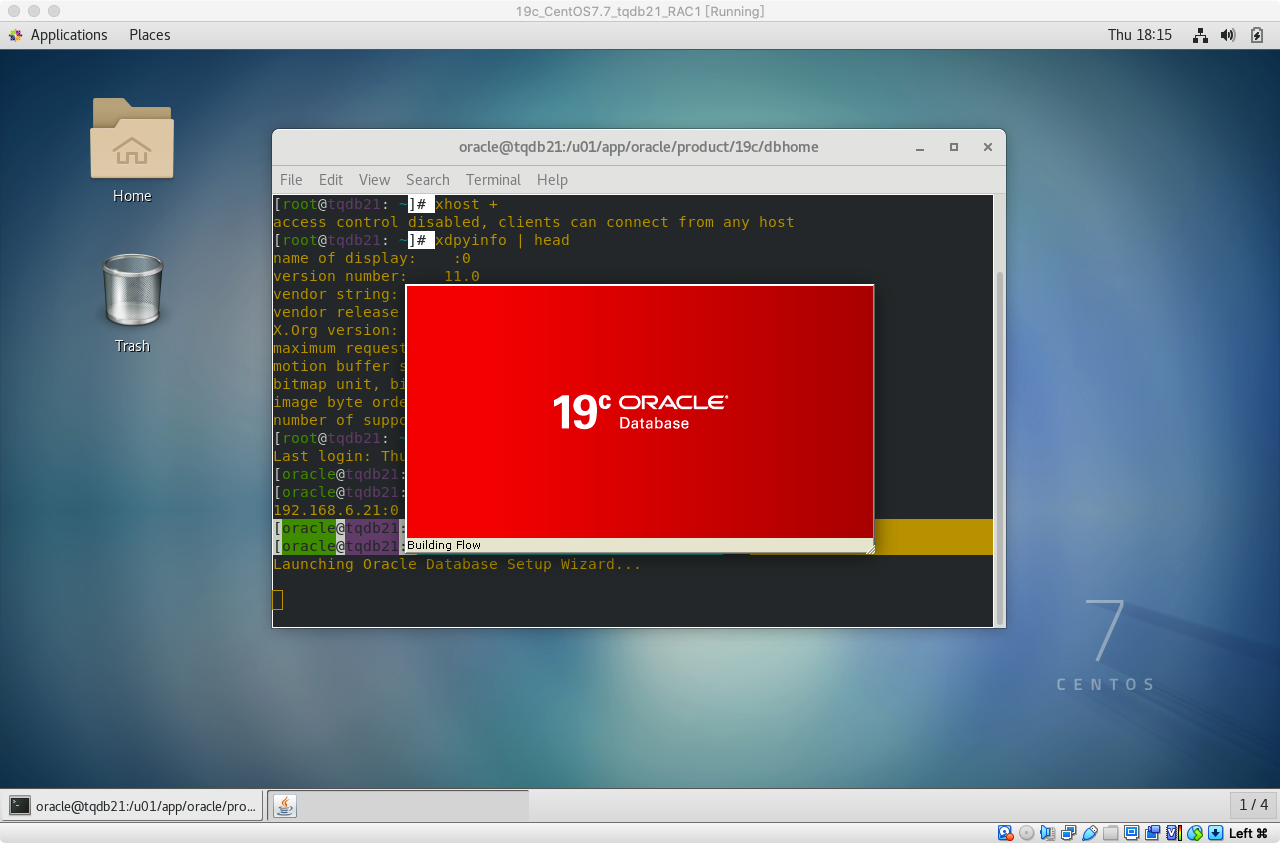This screenshot has height=843, width=1280.
Task: Click the battery power icon in top panel
Action: click(x=1257, y=35)
